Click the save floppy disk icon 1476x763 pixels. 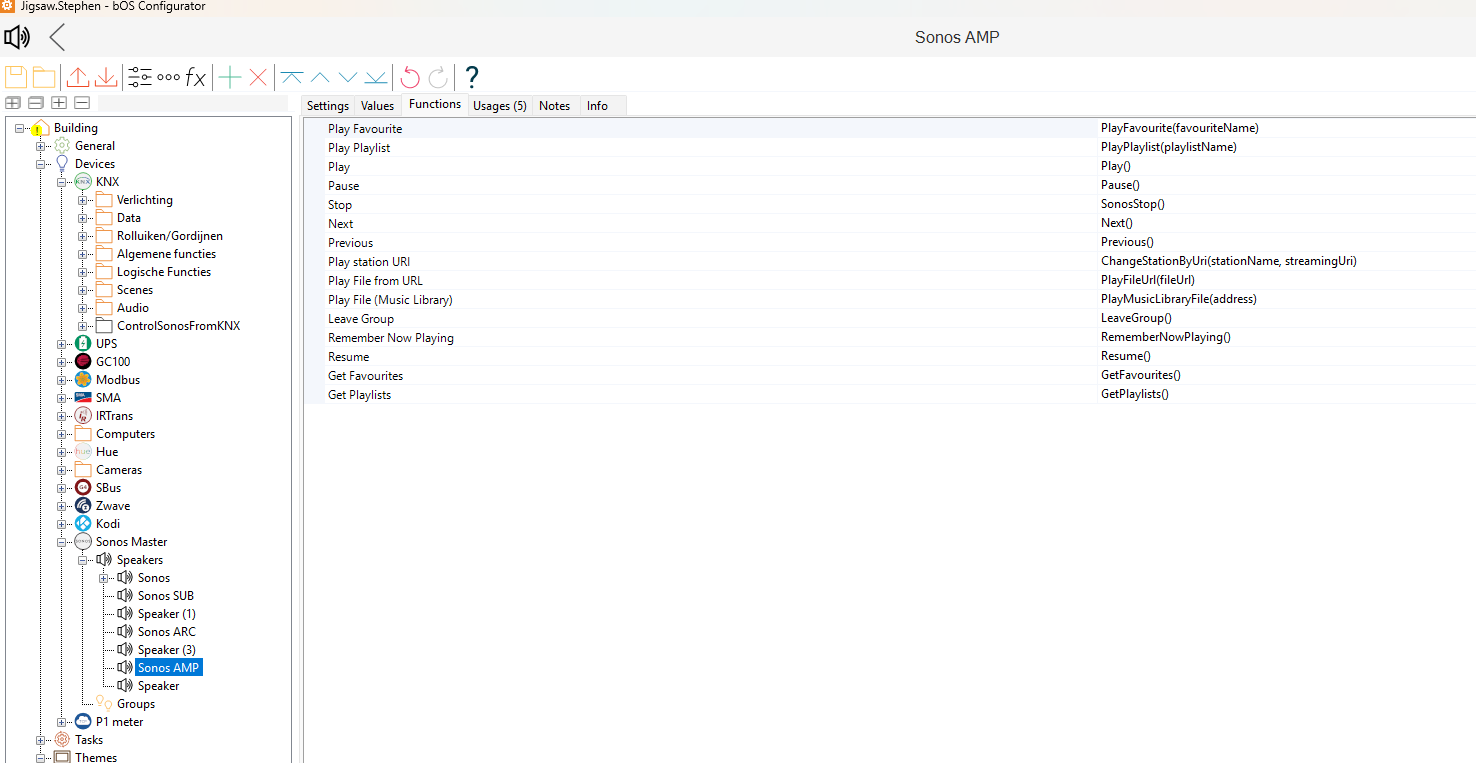pos(16,77)
